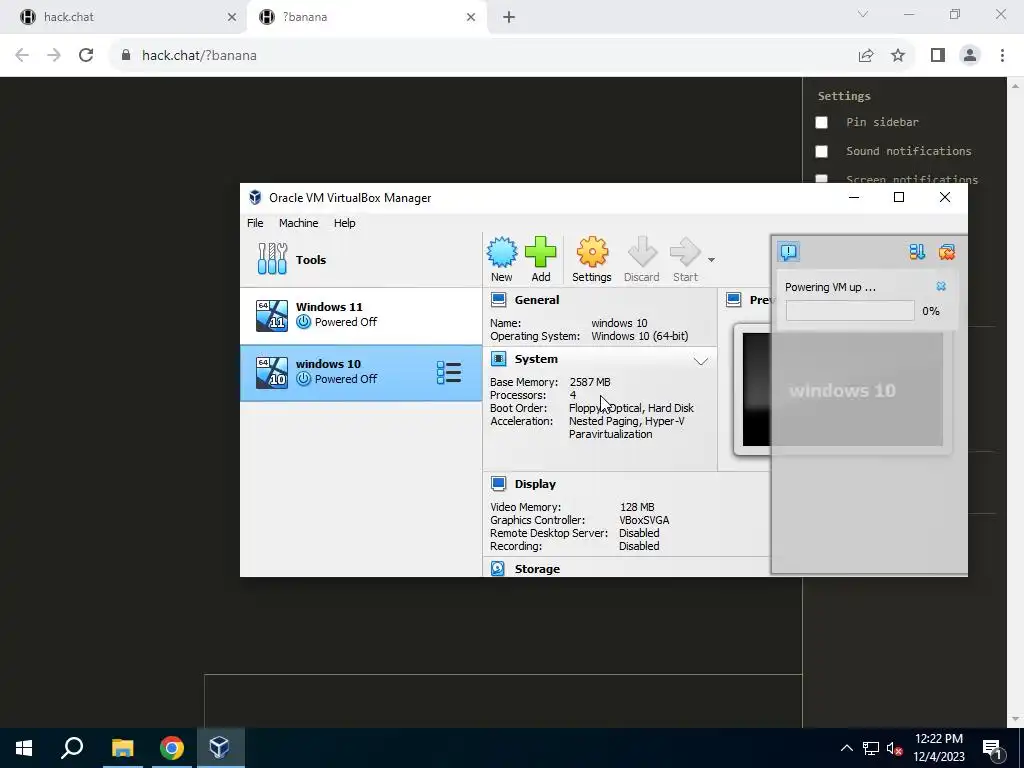Open the taskbar clock and date
Screen dimensions: 1024x768
[x=938, y=748]
